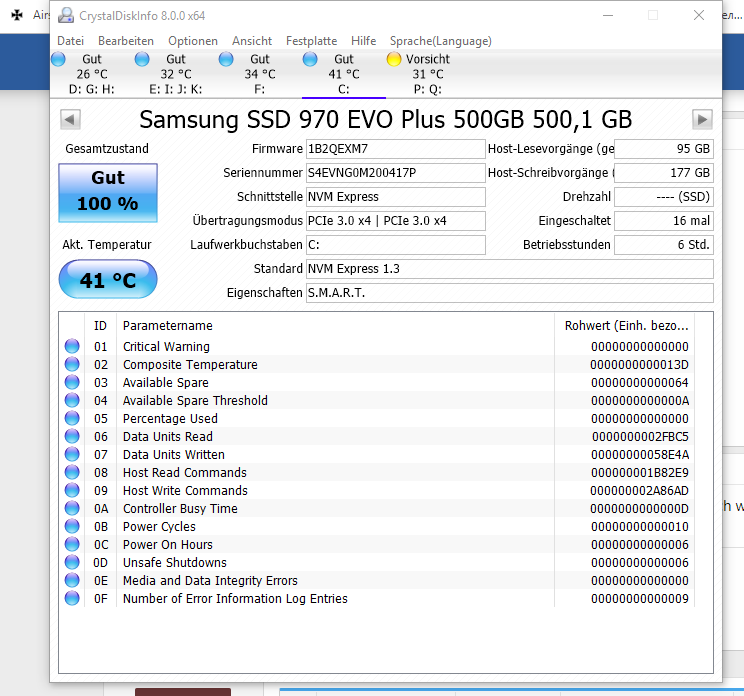
Task: Select the Available Spare row
Action: click(377, 383)
